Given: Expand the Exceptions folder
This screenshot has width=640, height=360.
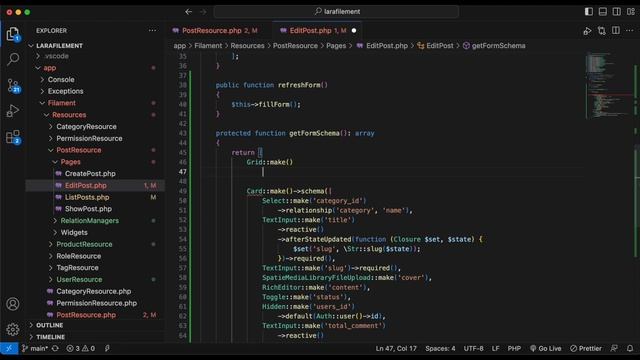Looking at the screenshot, I should (65, 91).
